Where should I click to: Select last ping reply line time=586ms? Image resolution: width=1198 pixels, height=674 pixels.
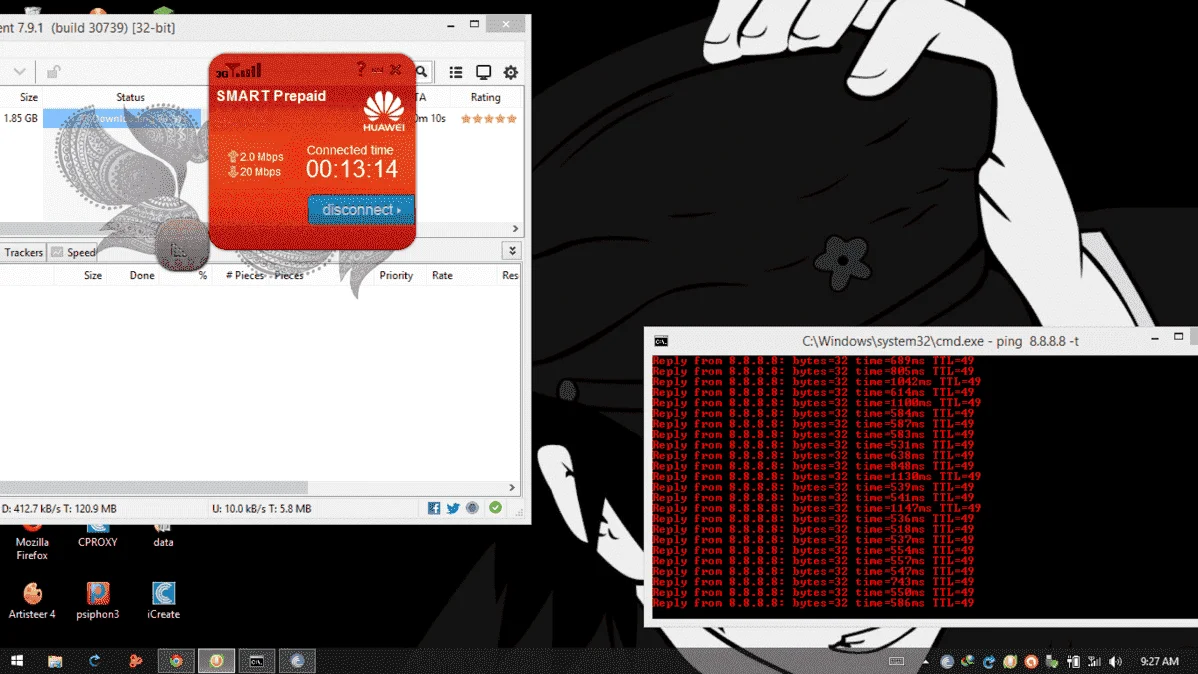pyautogui.click(x=813, y=603)
